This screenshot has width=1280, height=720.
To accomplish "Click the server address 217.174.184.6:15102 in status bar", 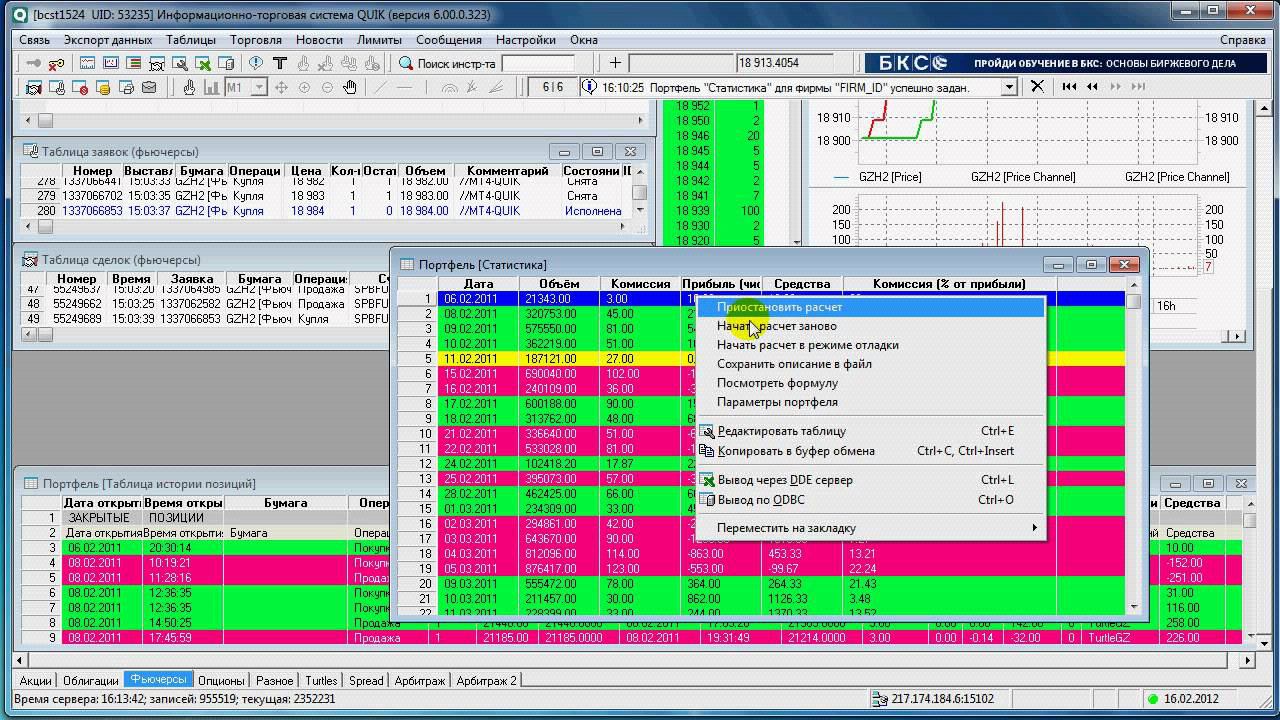I will point(943,699).
